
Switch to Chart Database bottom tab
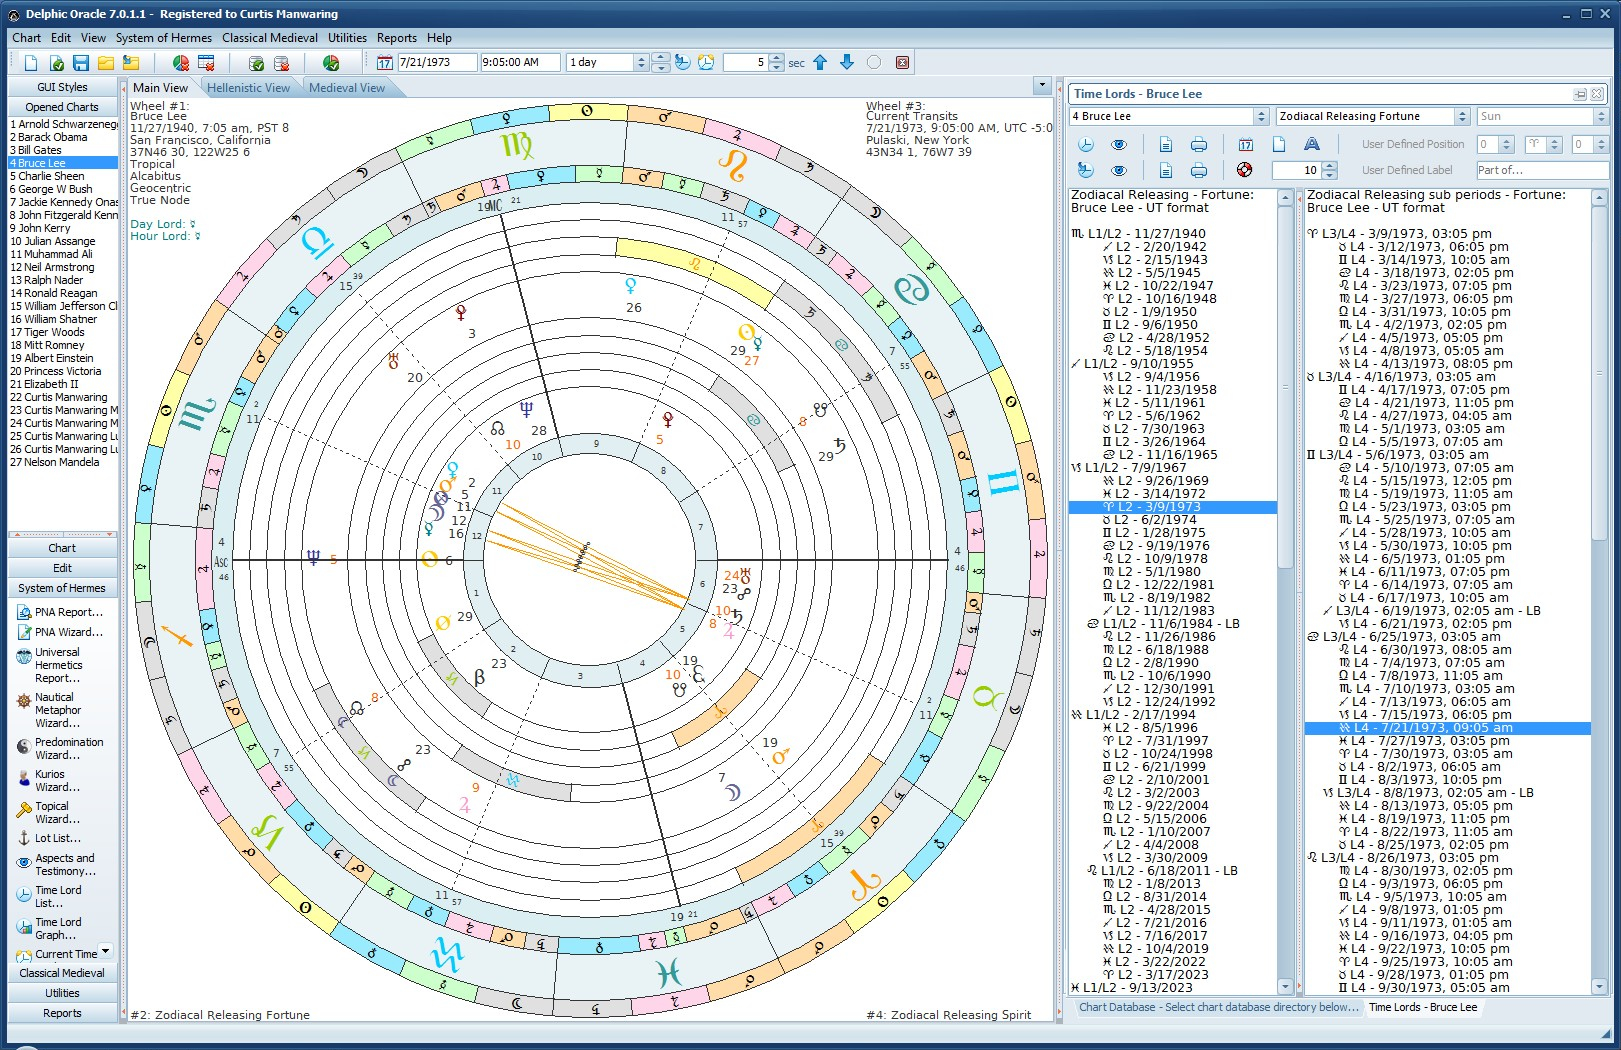pyautogui.click(x=1218, y=1007)
